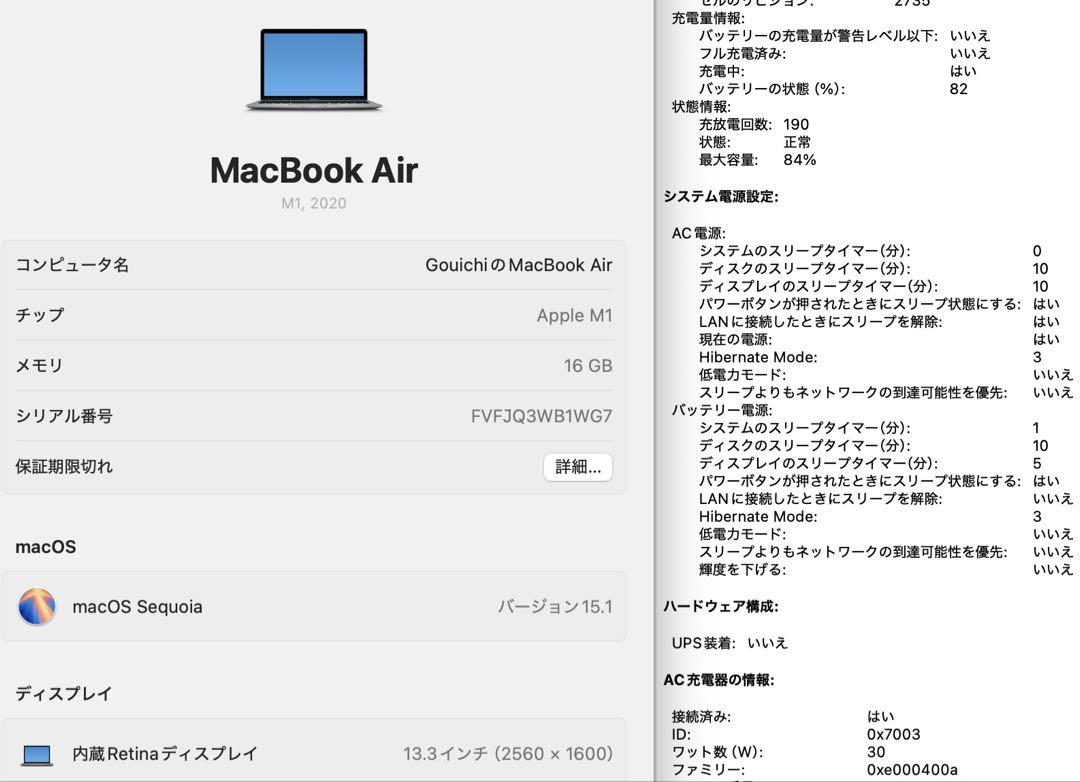
Task: Click the Apple M1 chip value
Action: pos(574,316)
